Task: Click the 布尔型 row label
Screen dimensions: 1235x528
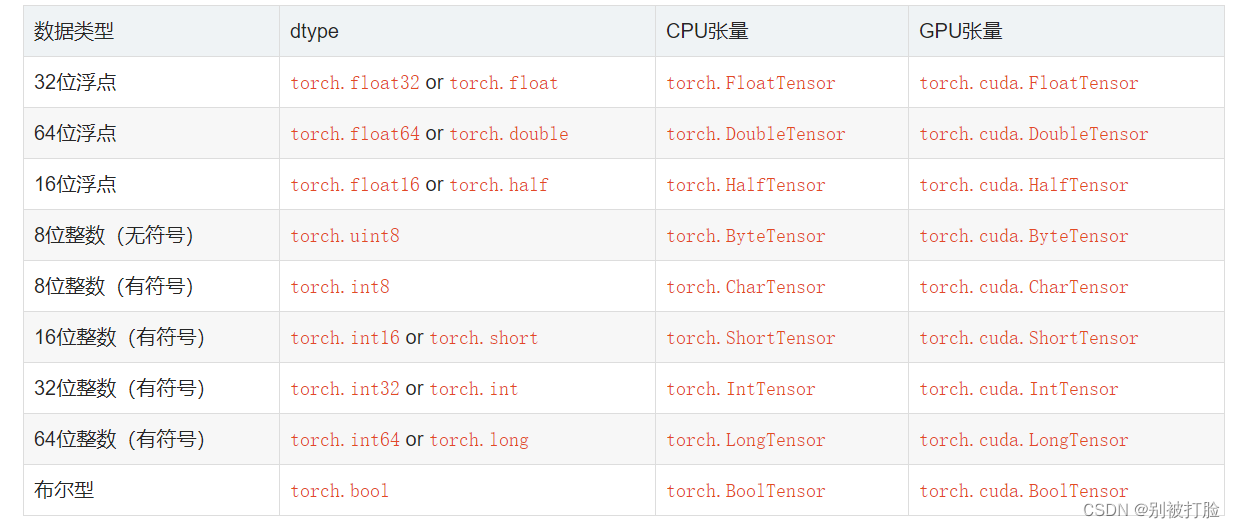Action: click(x=64, y=490)
